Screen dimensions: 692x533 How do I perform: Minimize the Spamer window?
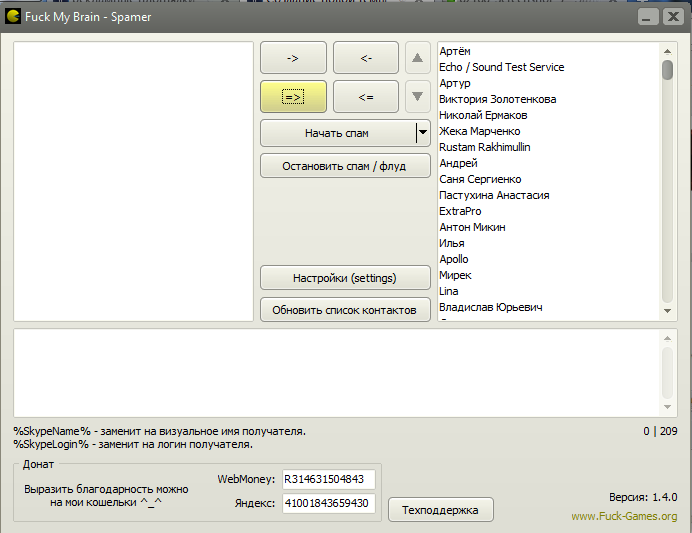tap(648, 17)
